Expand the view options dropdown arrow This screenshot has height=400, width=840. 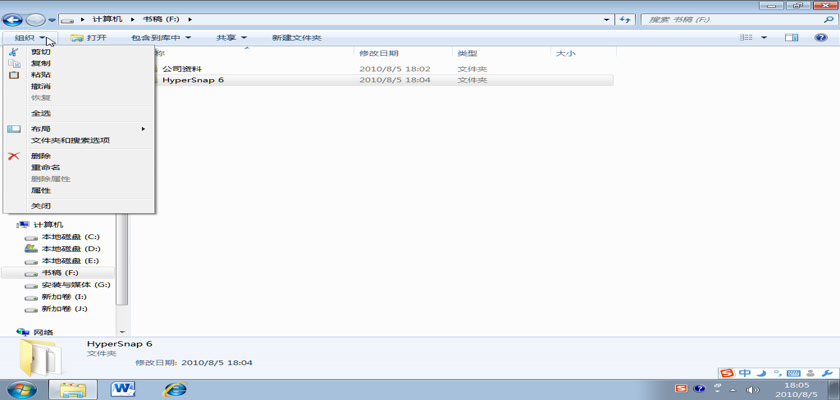pyautogui.click(x=764, y=38)
